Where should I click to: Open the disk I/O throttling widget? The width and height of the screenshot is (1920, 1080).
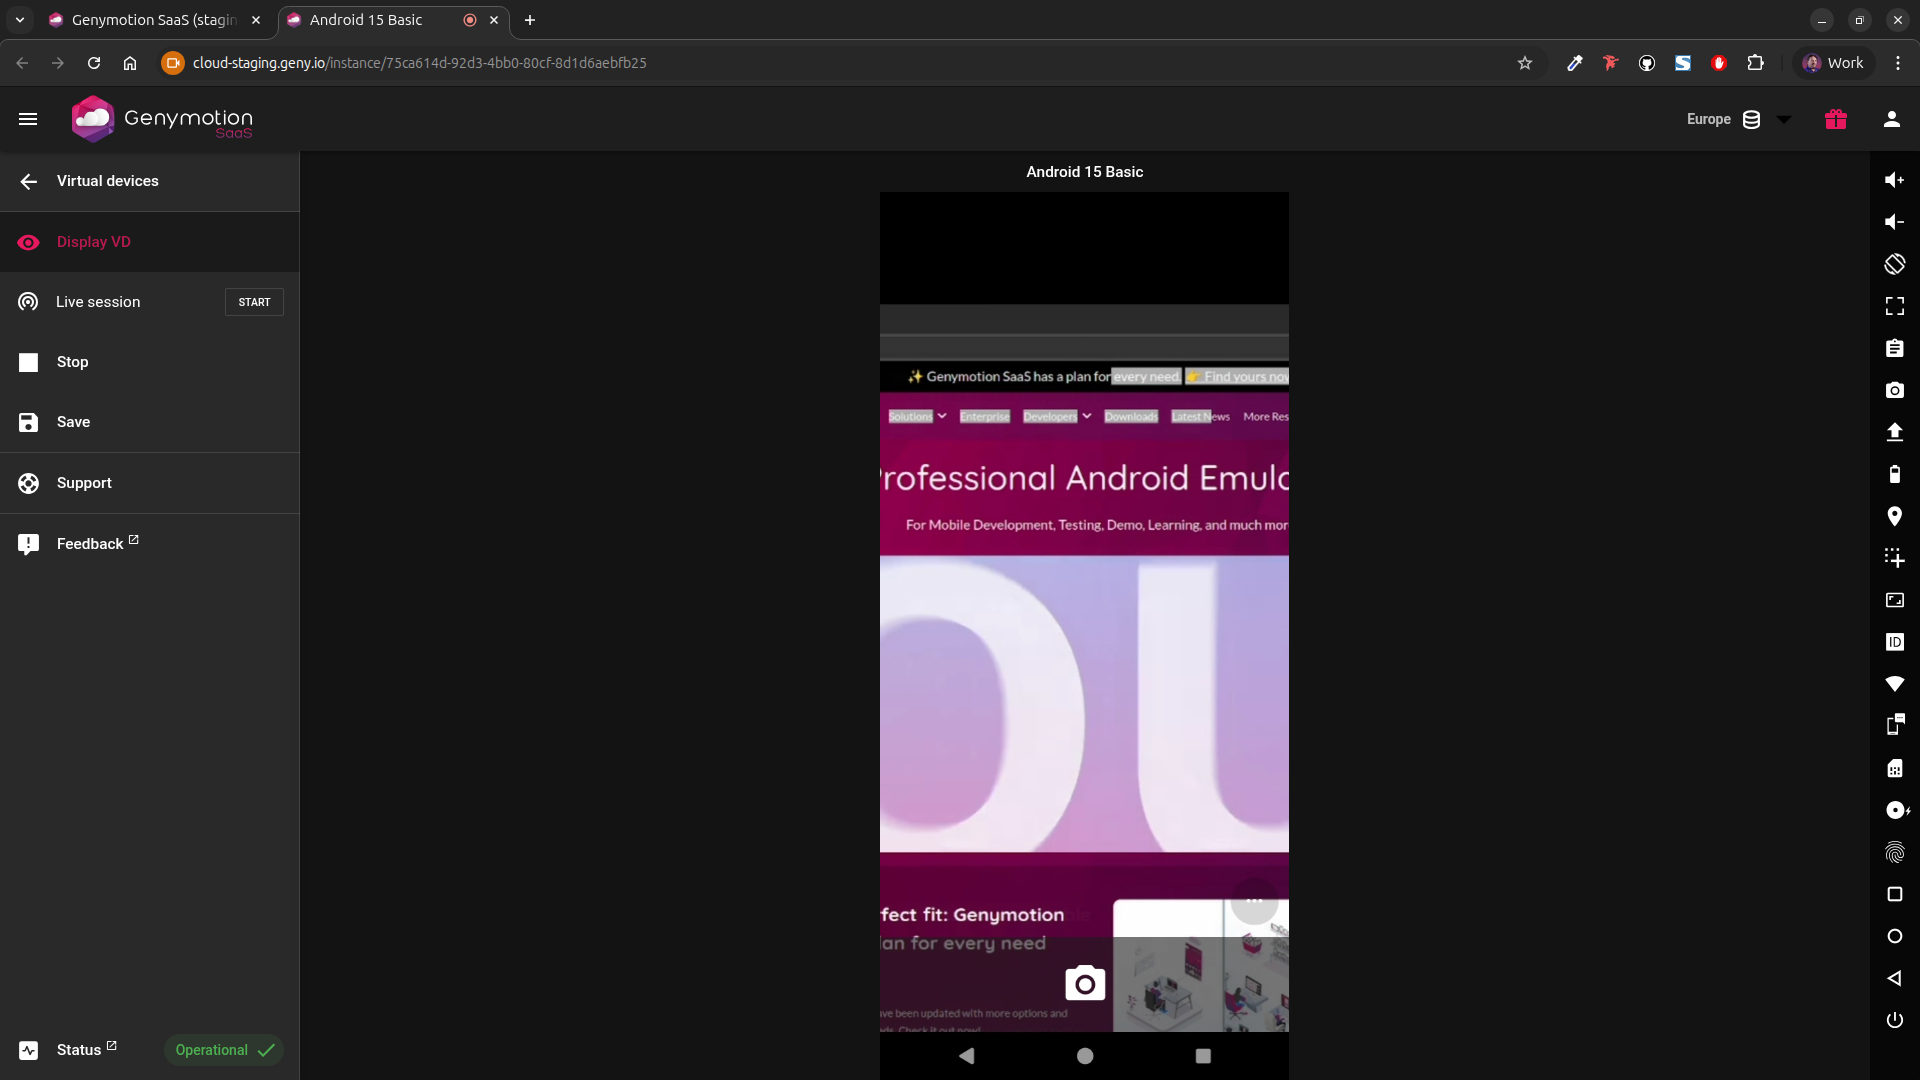1896,810
